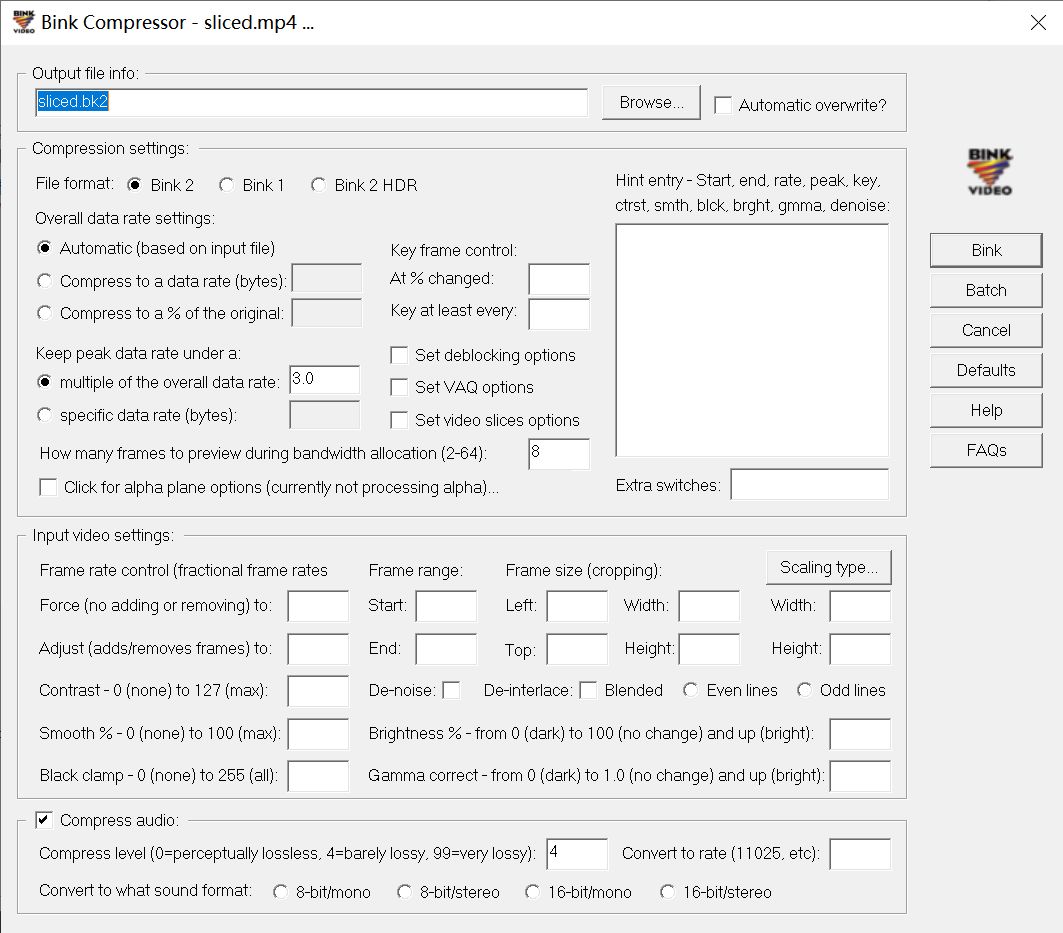Click the frames to preview field
The height and width of the screenshot is (933, 1063).
[559, 454]
